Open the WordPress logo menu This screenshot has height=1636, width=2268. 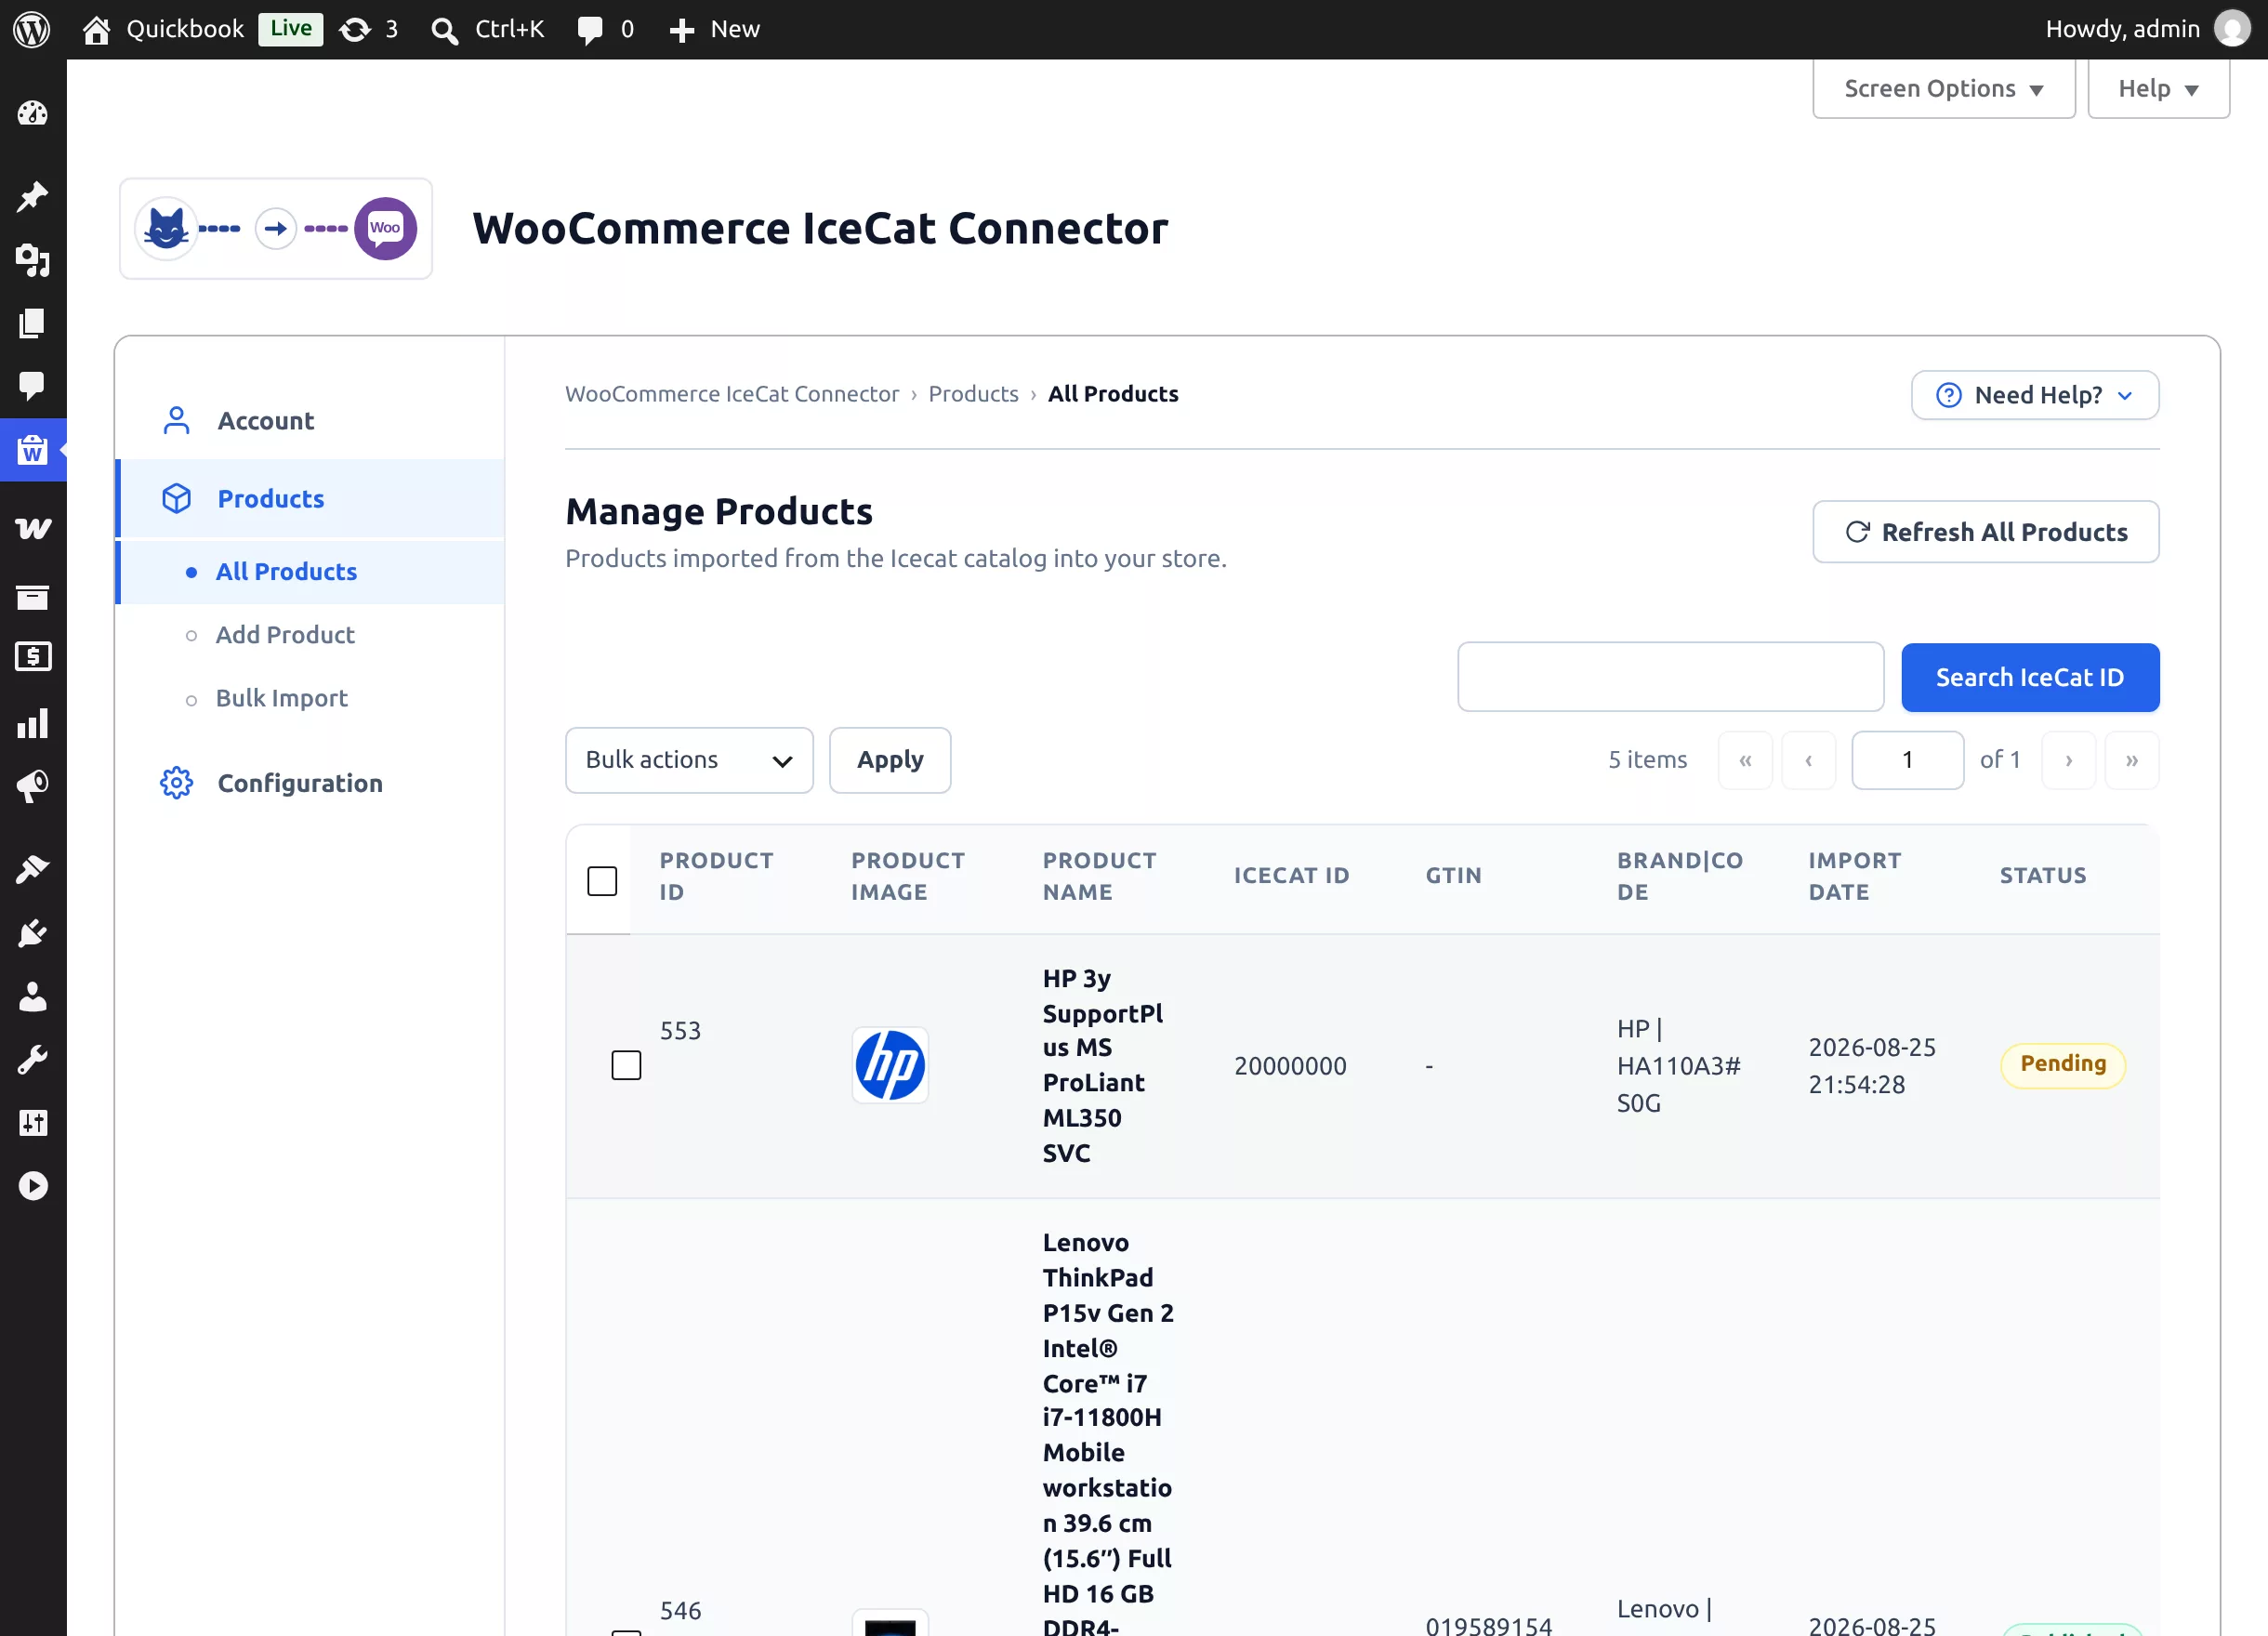(x=32, y=29)
